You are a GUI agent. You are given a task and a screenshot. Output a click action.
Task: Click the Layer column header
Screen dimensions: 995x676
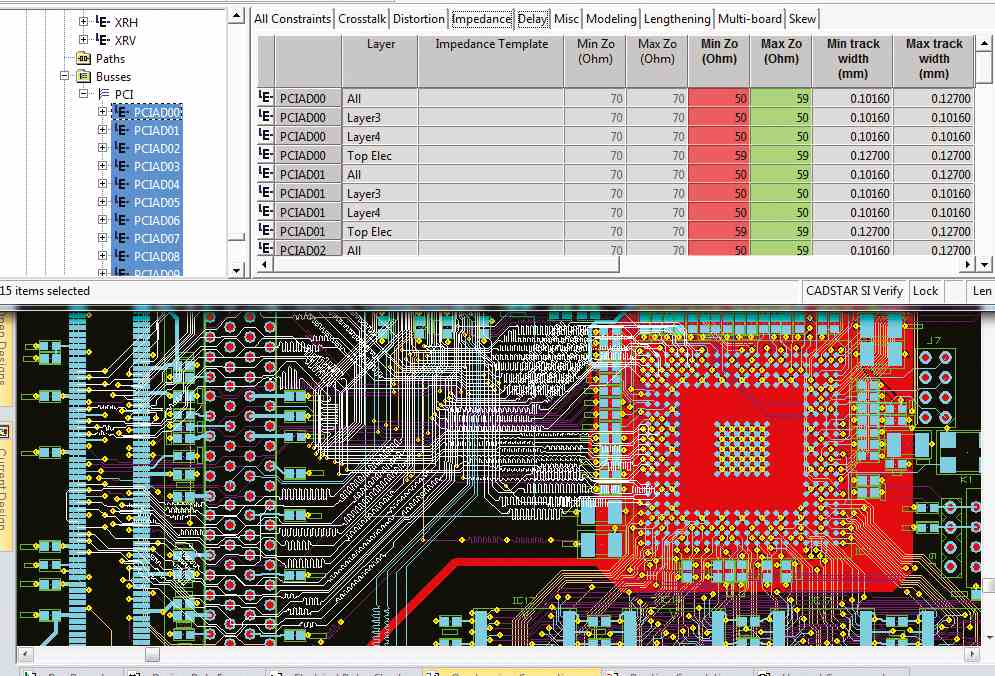pyautogui.click(x=380, y=61)
